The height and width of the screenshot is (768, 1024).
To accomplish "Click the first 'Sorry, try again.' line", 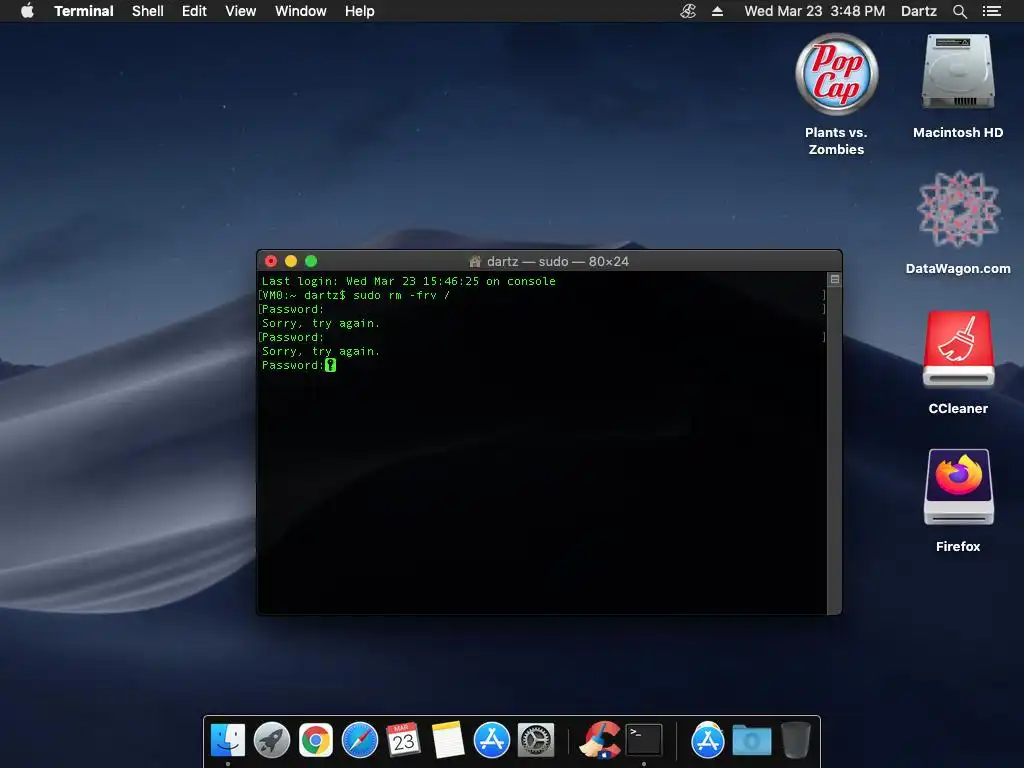I will point(321,323).
